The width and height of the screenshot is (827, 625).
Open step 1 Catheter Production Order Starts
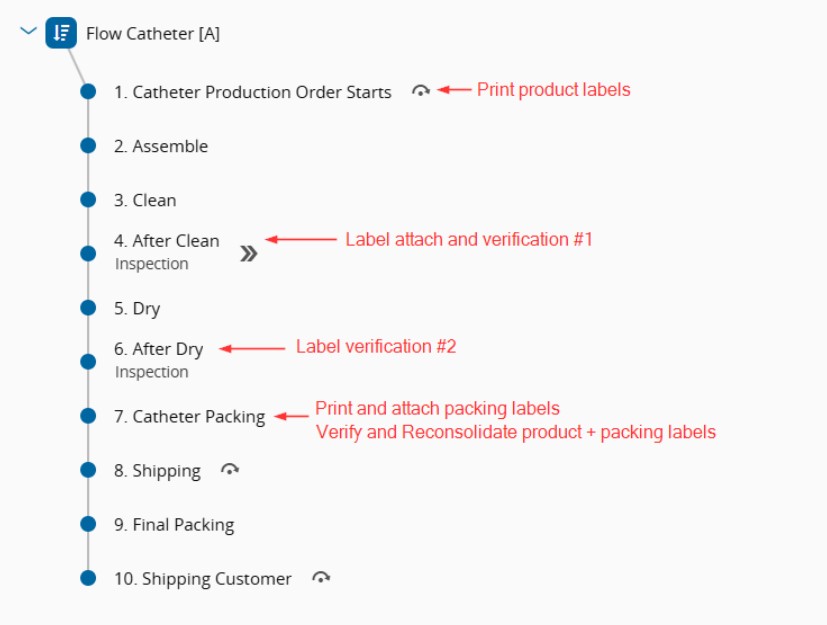(252, 92)
